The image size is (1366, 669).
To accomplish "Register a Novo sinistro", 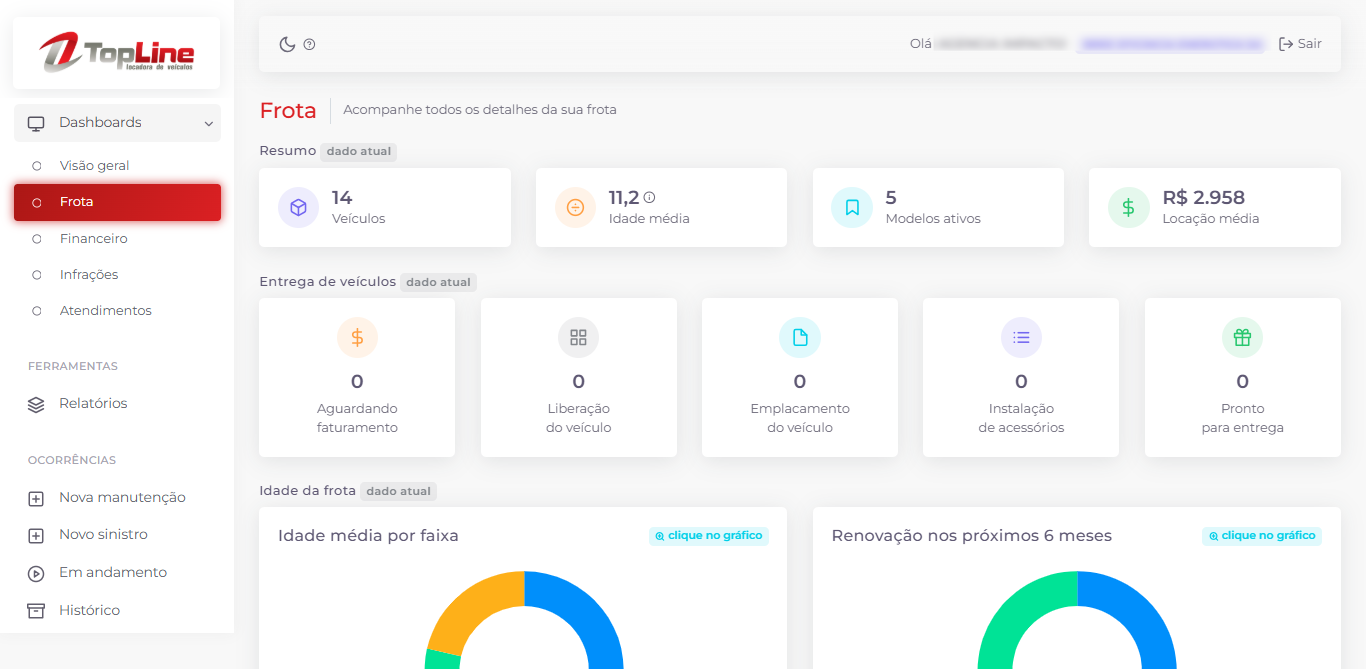I will (103, 535).
